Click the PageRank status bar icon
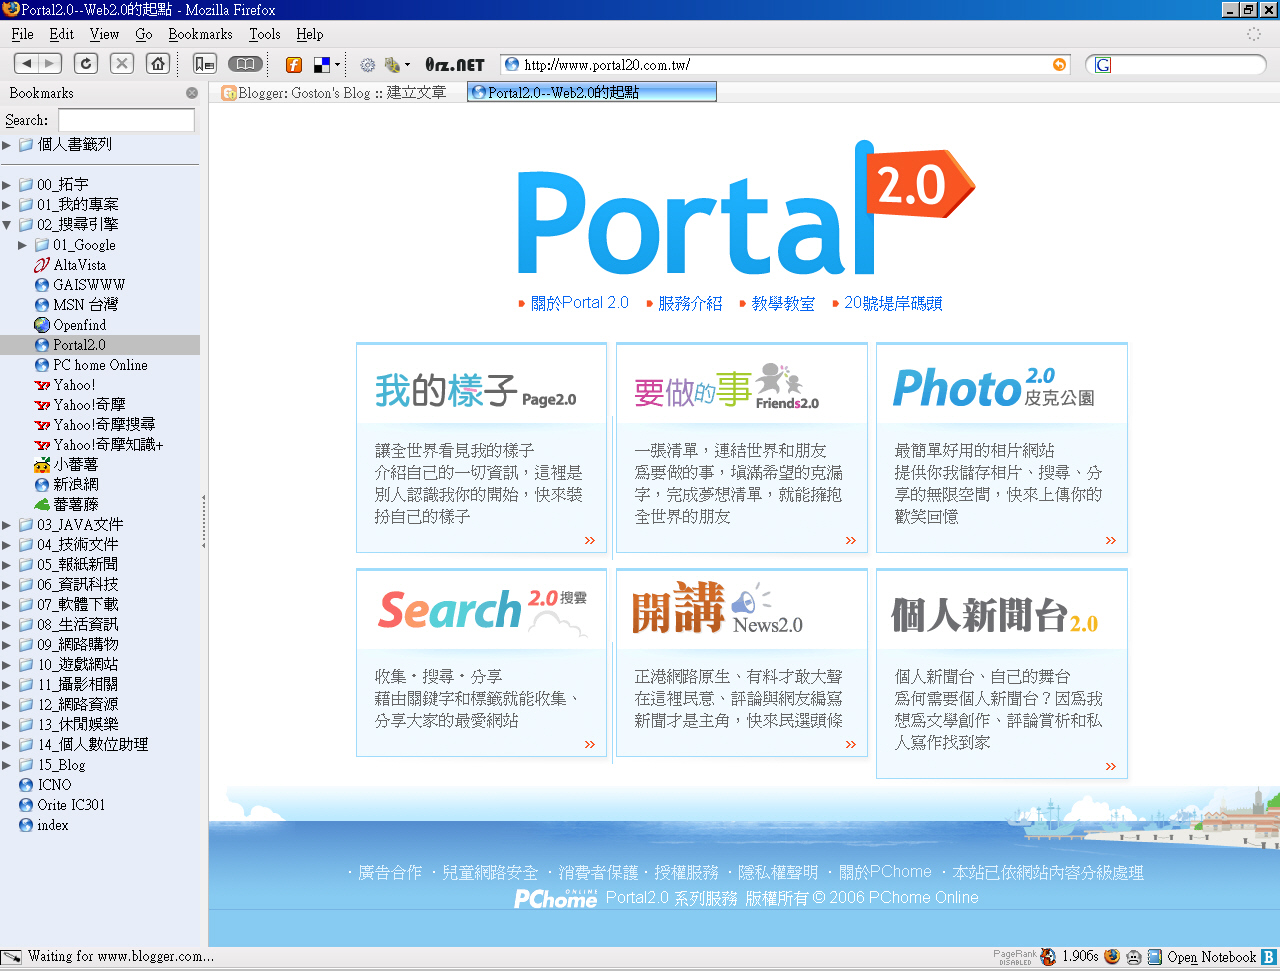The width and height of the screenshot is (1280, 971). tap(1015, 957)
